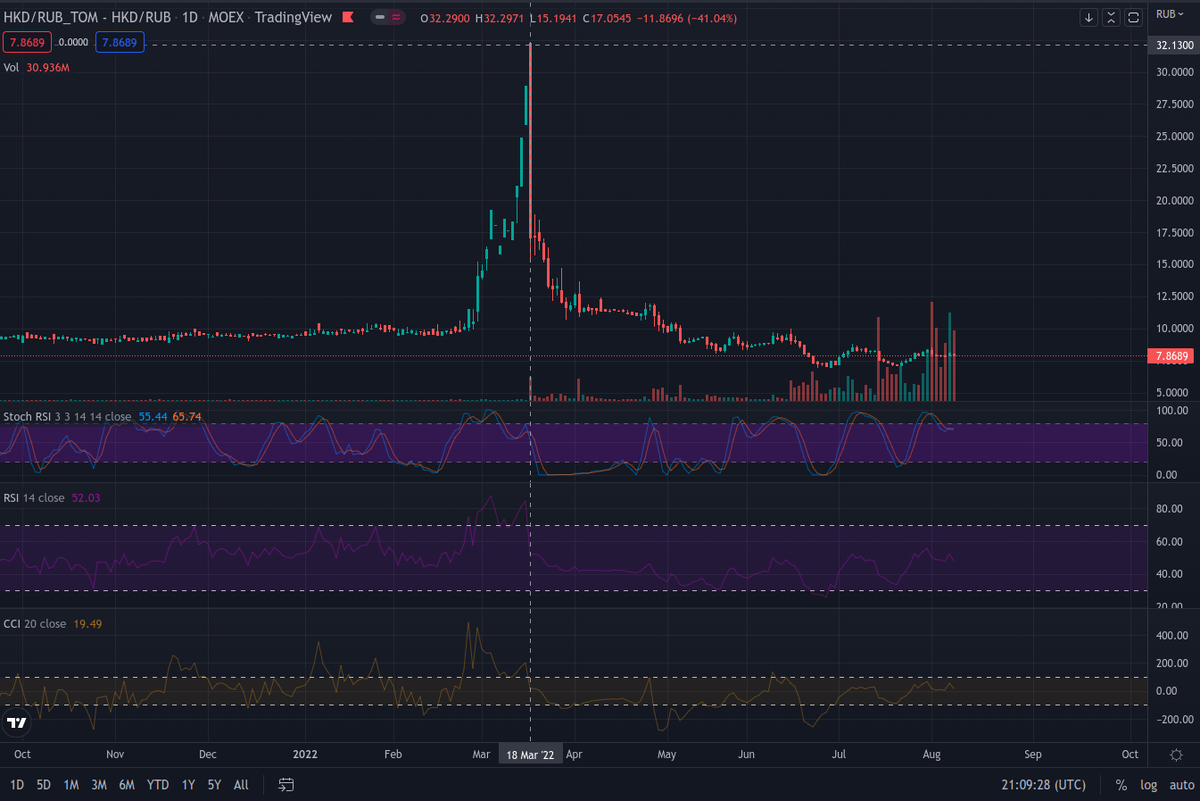Click the Stoch RSI value 65.74

187,416
